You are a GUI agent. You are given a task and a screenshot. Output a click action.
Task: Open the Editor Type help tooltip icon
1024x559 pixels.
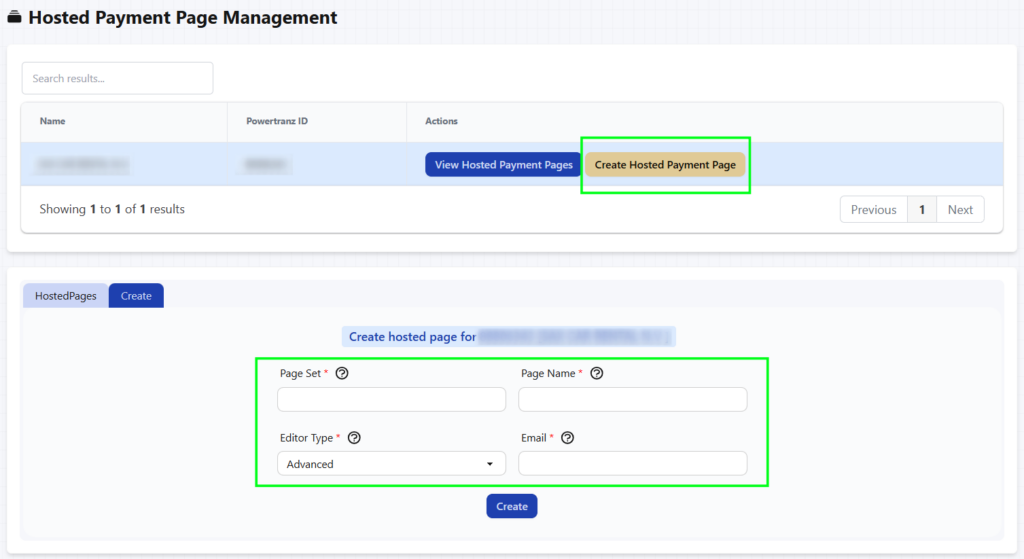pyautogui.click(x=353, y=438)
